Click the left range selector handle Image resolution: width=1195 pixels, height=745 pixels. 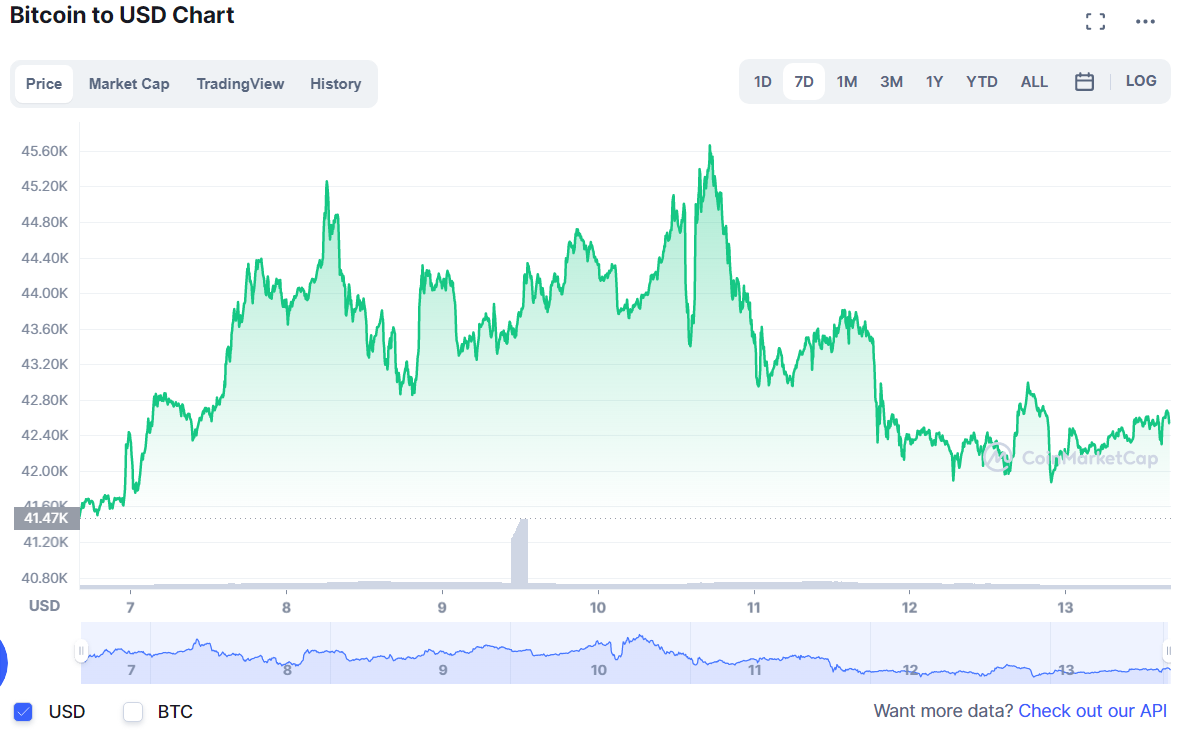tap(81, 651)
